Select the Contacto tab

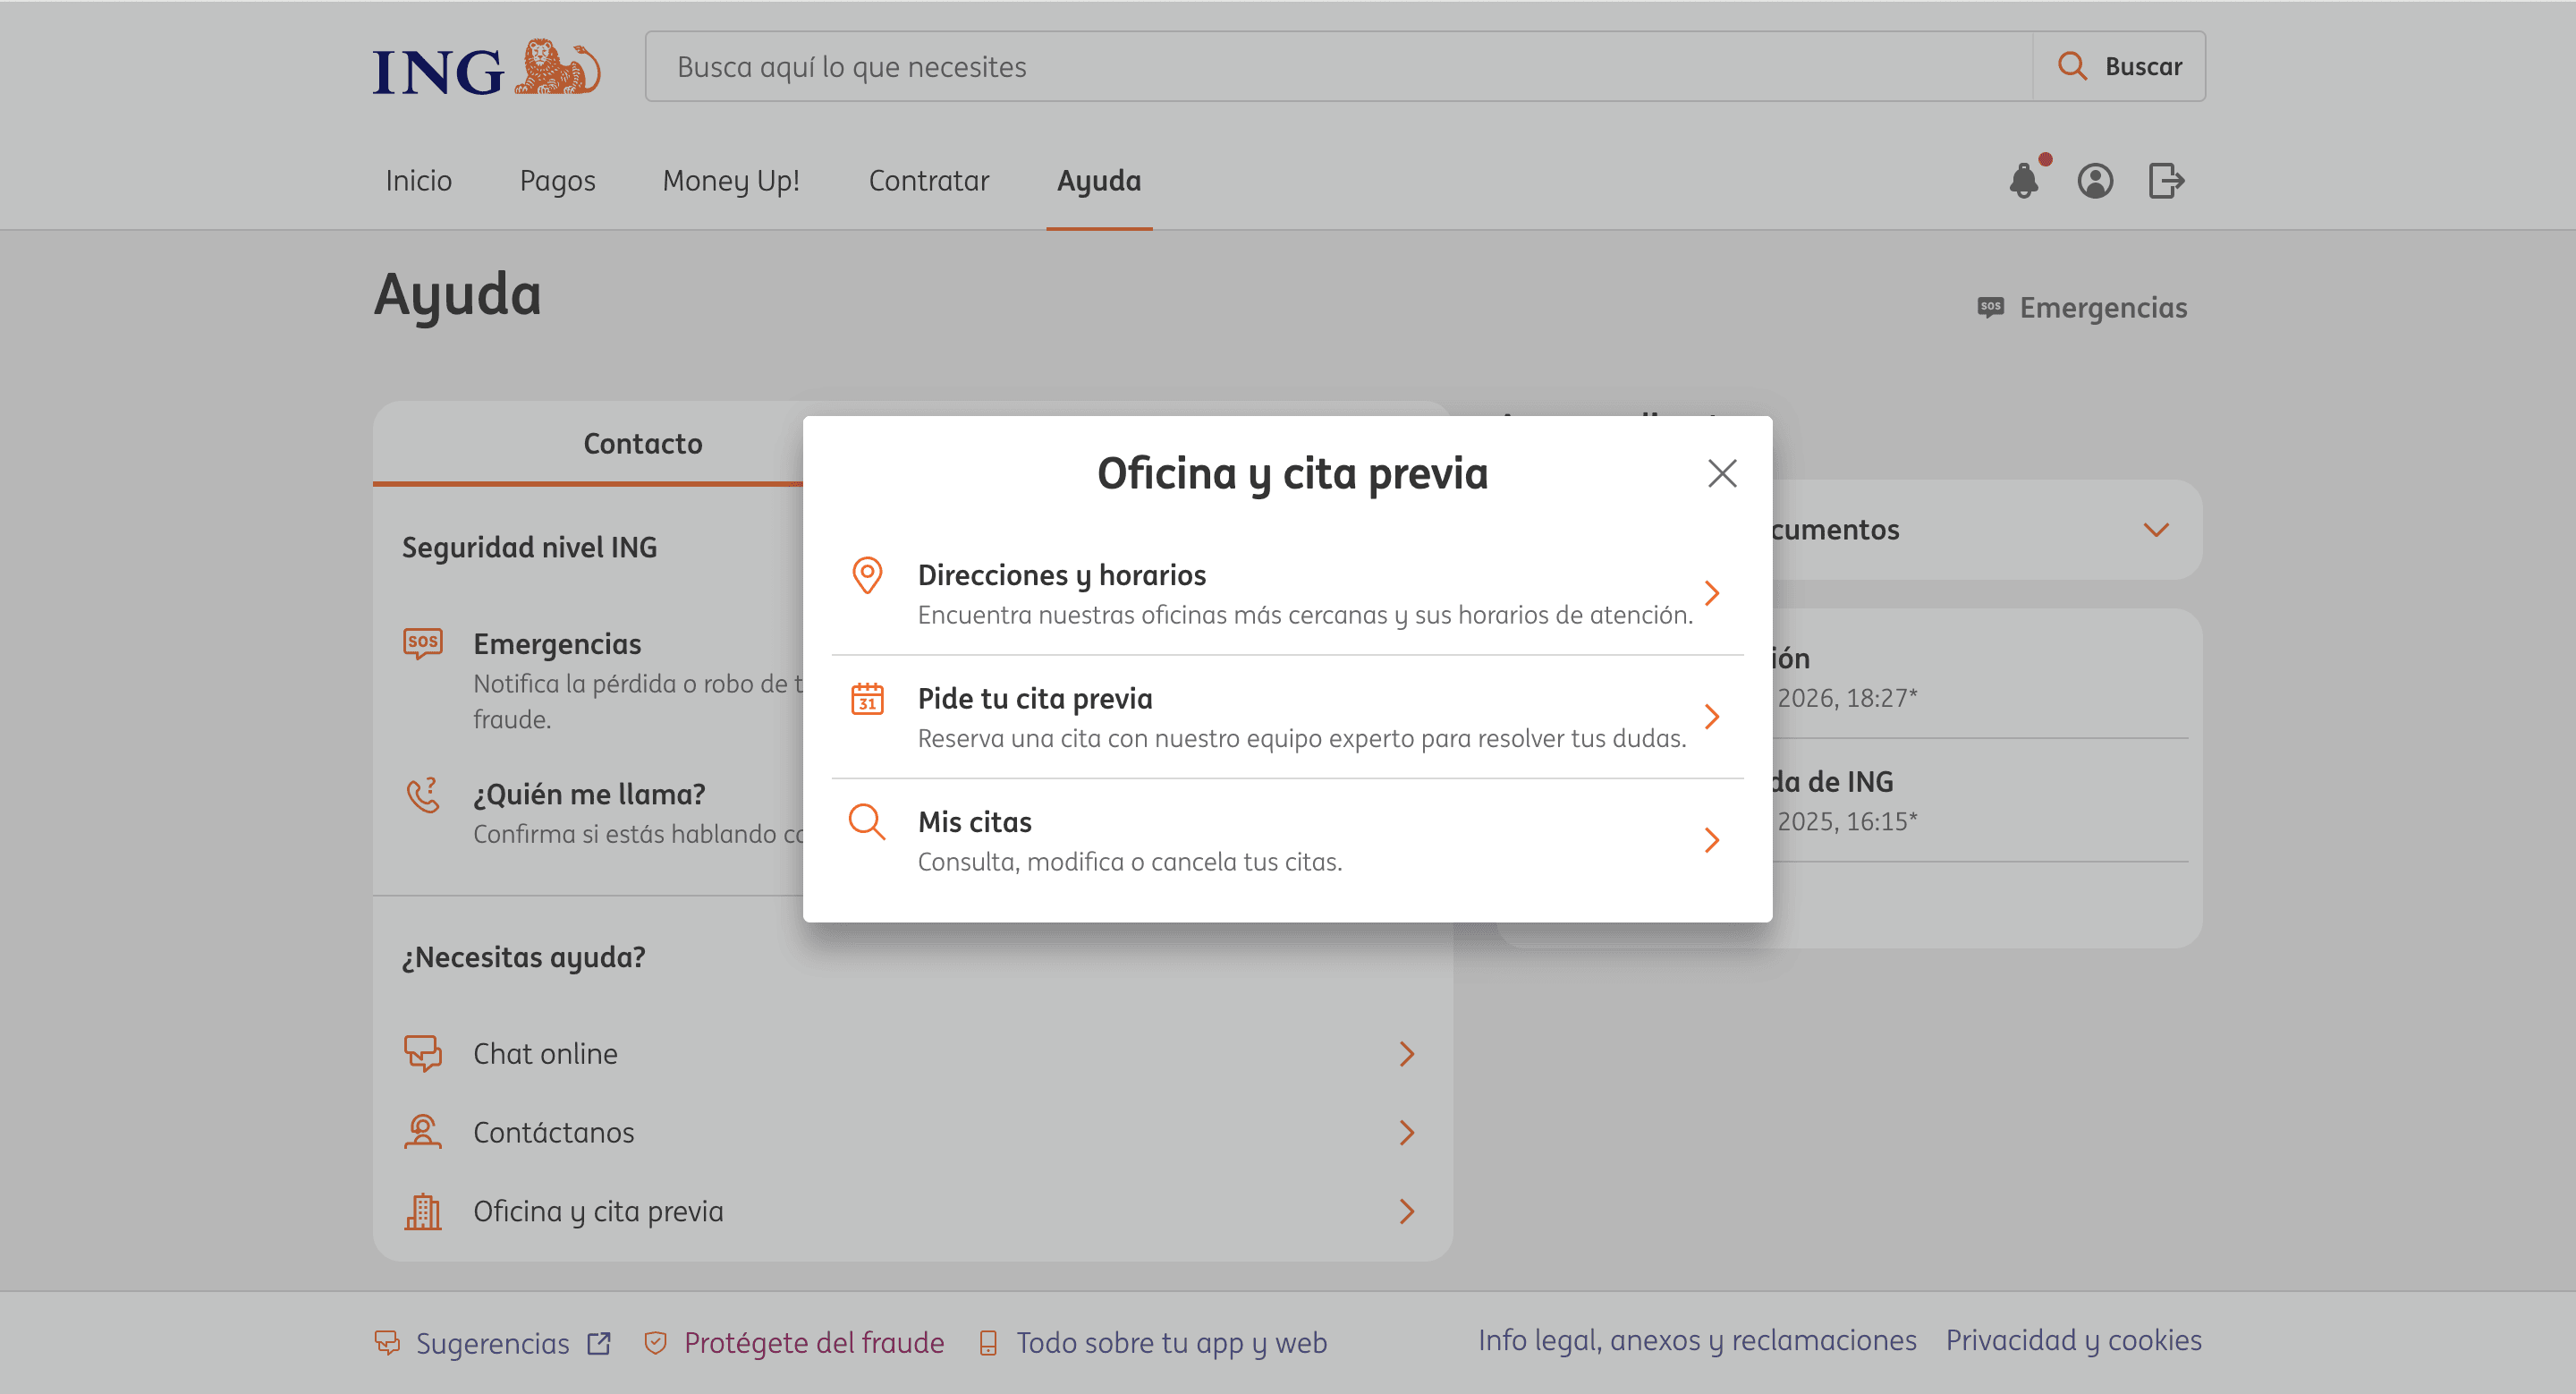(x=642, y=444)
